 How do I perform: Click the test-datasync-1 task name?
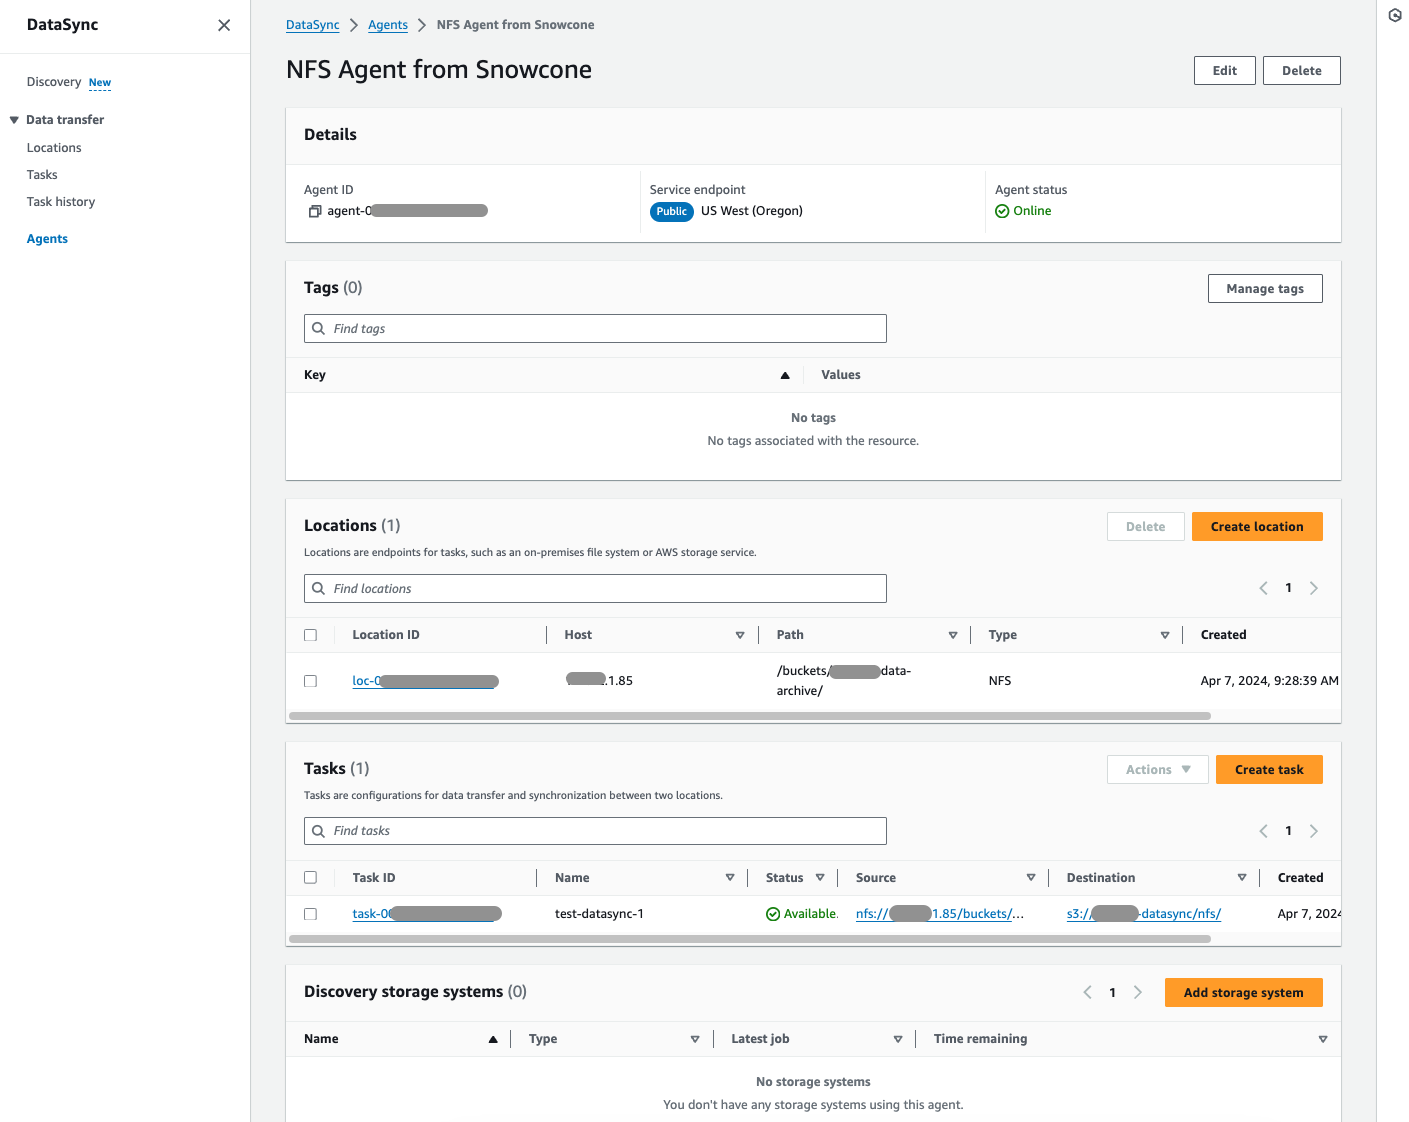pyautogui.click(x=599, y=914)
